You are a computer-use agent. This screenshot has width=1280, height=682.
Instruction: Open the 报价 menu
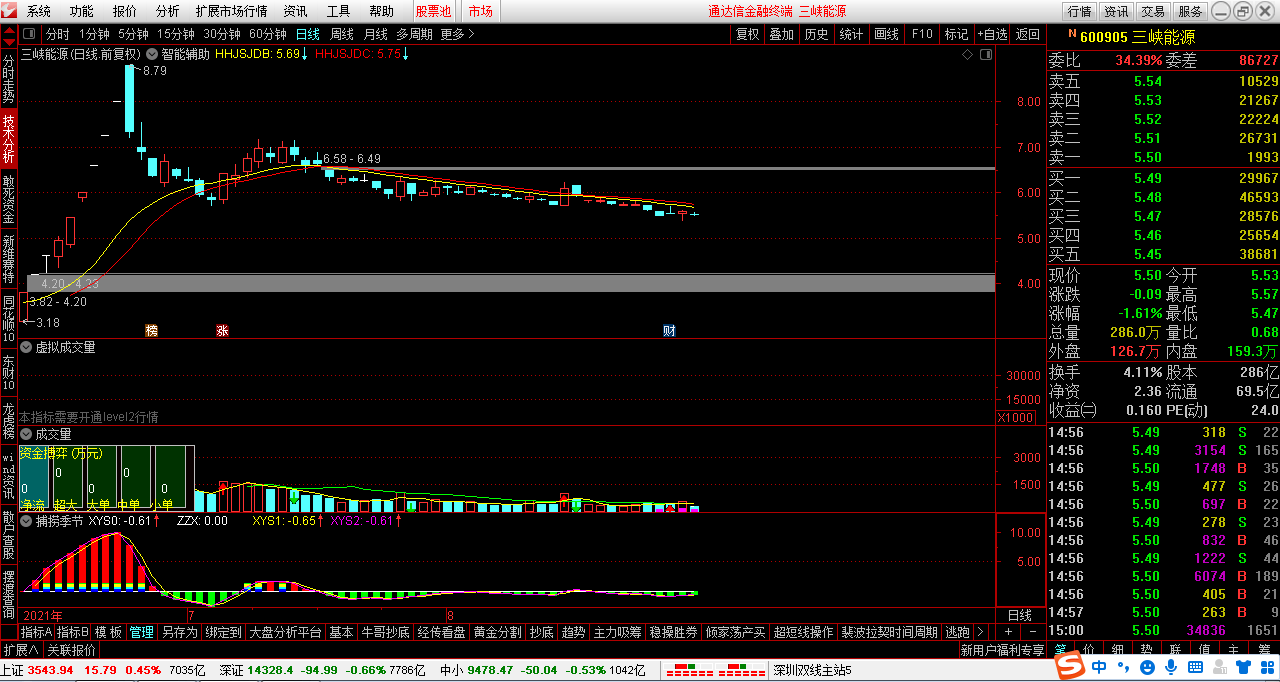(125, 11)
